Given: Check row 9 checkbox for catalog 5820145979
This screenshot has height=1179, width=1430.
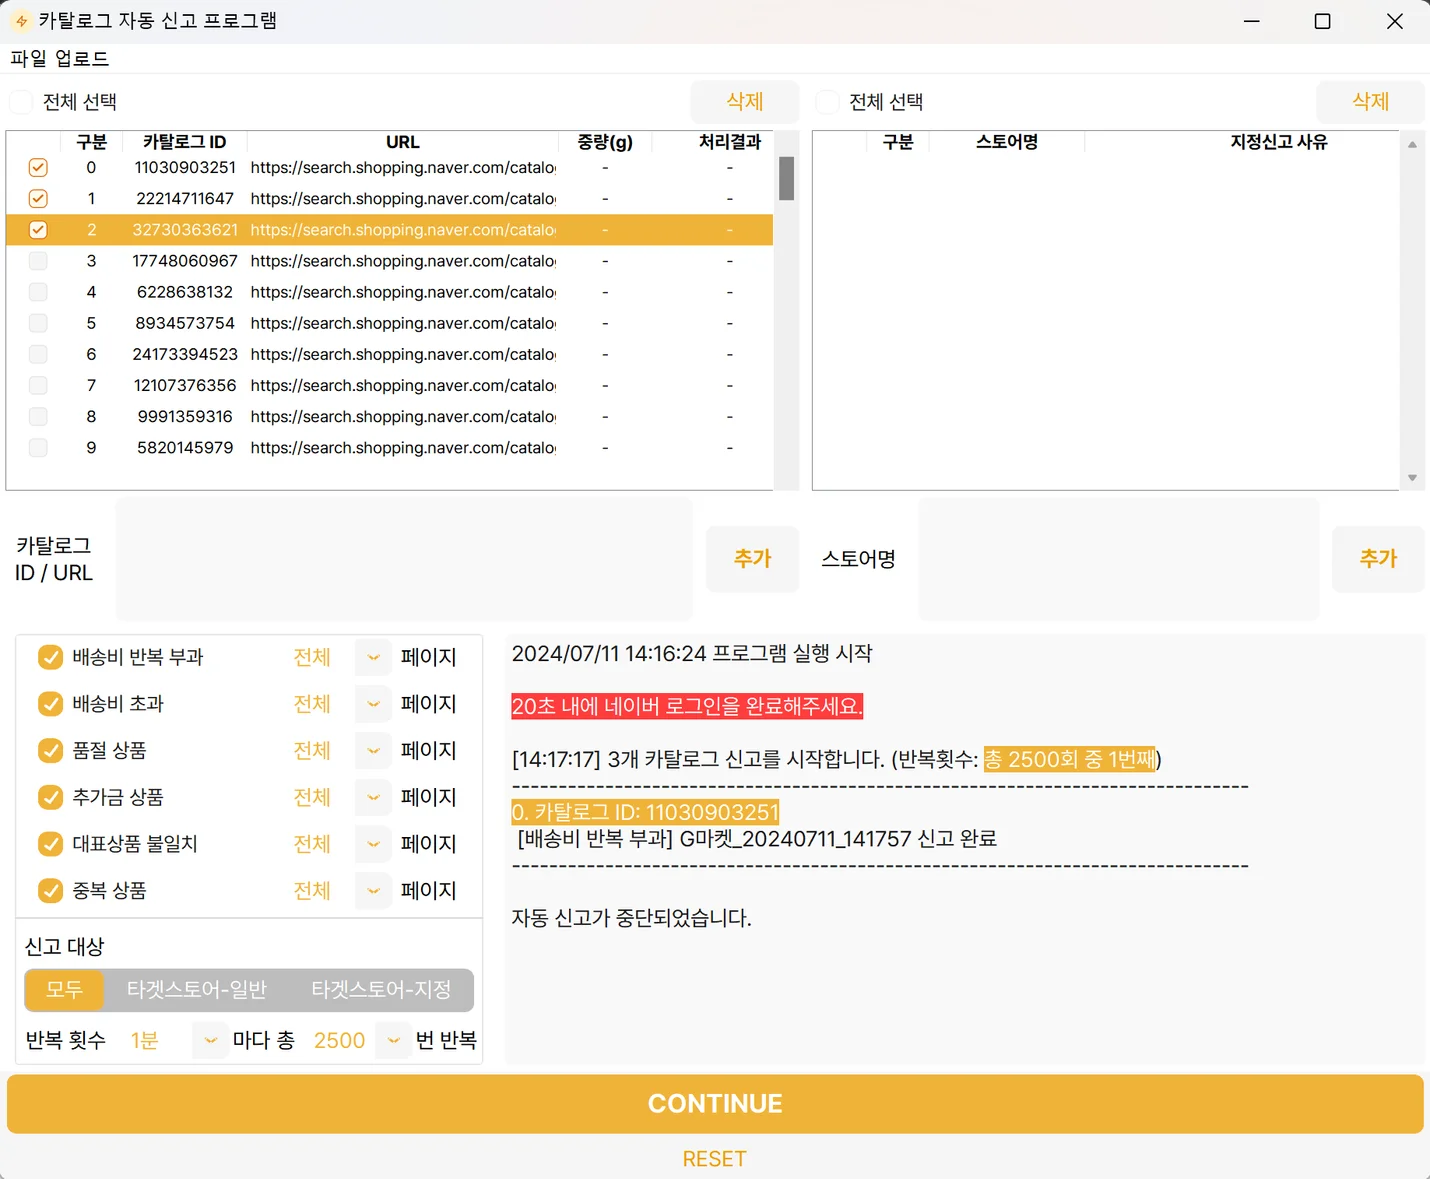Looking at the screenshot, I should [38, 447].
